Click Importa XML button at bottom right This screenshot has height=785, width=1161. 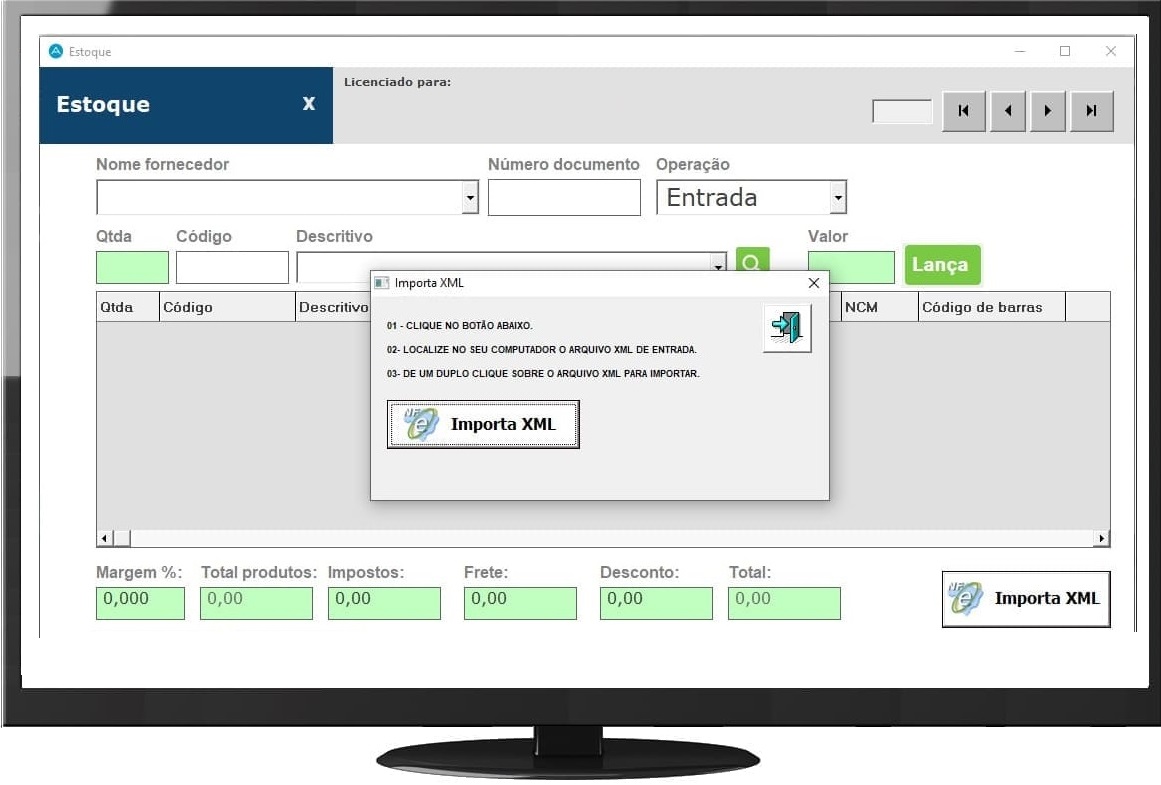[1026, 598]
